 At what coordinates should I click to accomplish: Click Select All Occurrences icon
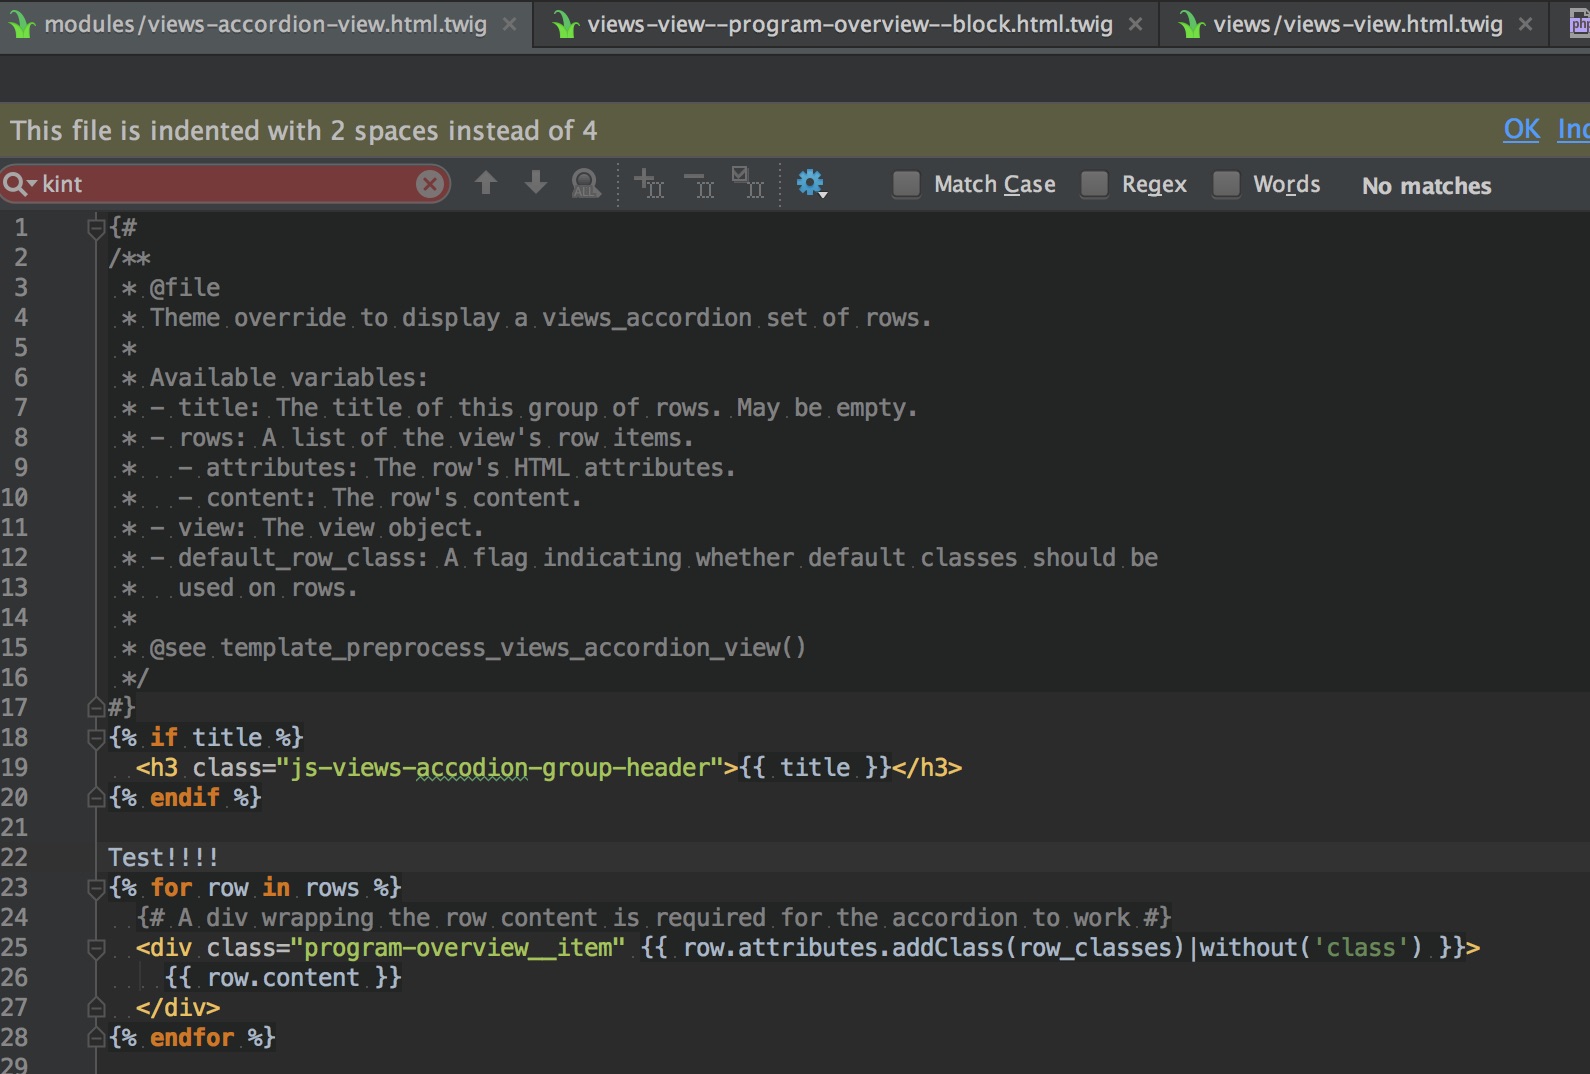click(748, 183)
